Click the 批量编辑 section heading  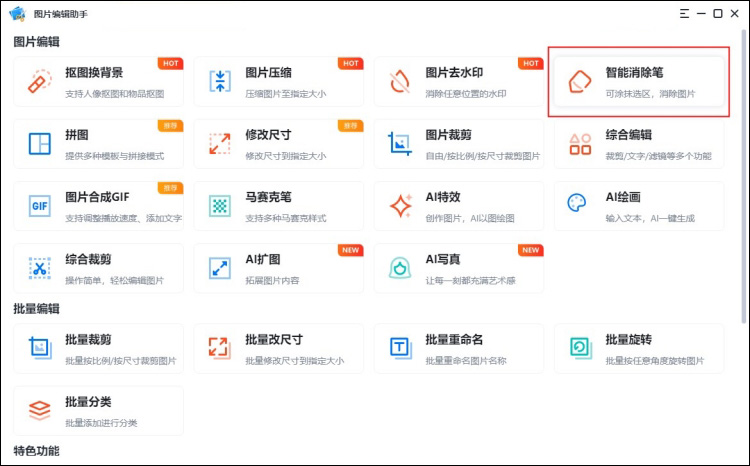[x=36, y=309]
